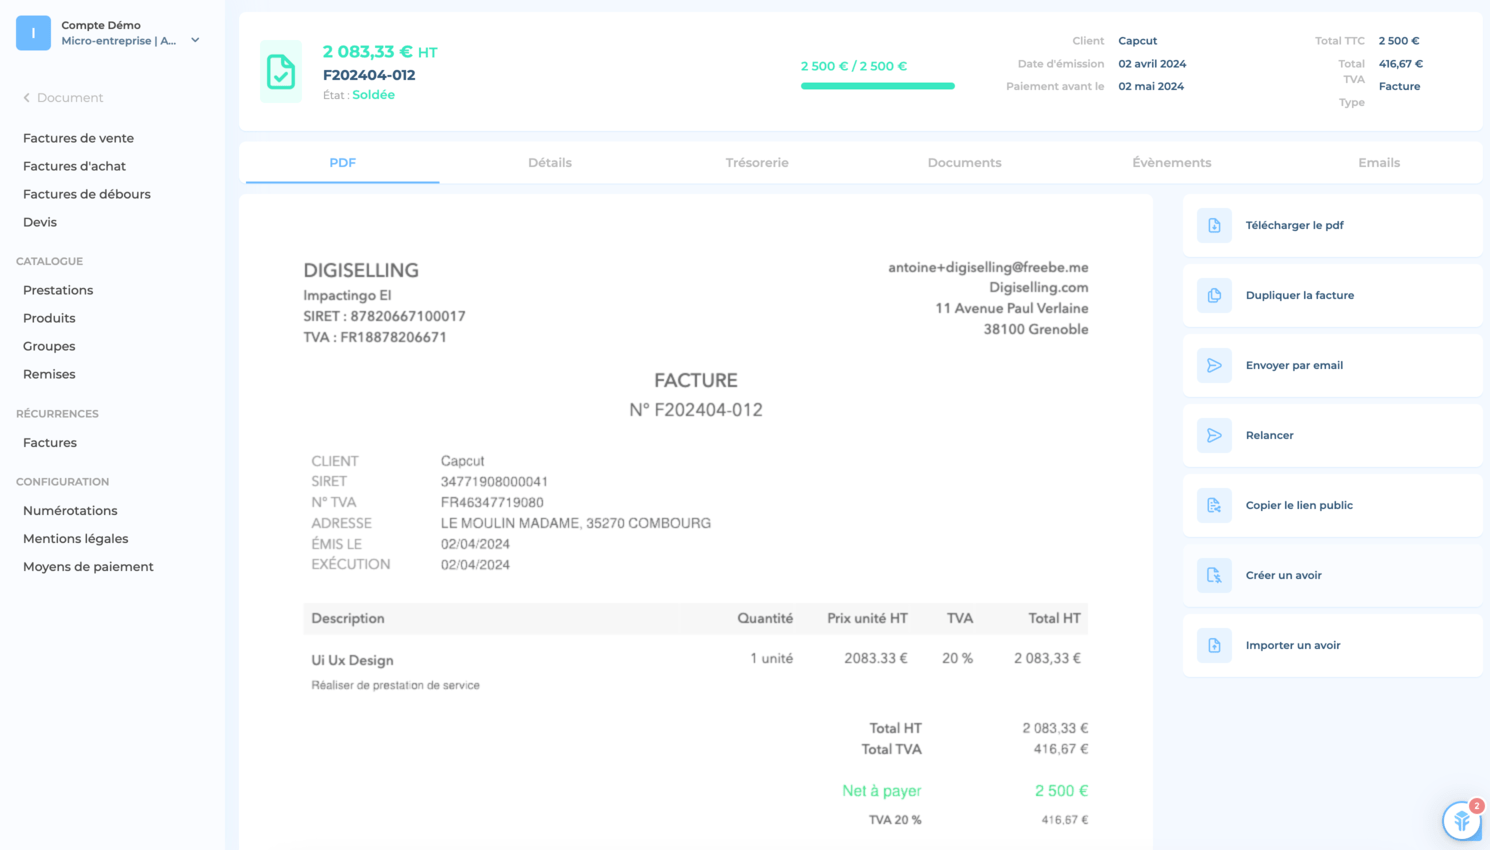
Task: Click the Ui Ux Design invoice line
Action: (695, 670)
